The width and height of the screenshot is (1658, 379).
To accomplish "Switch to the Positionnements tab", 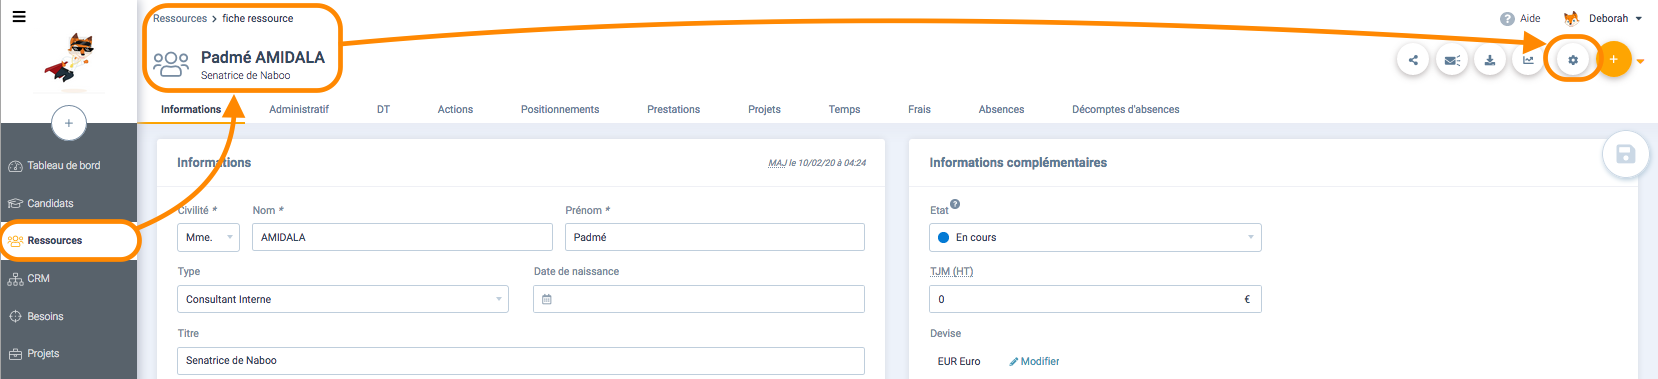I will 560,109.
